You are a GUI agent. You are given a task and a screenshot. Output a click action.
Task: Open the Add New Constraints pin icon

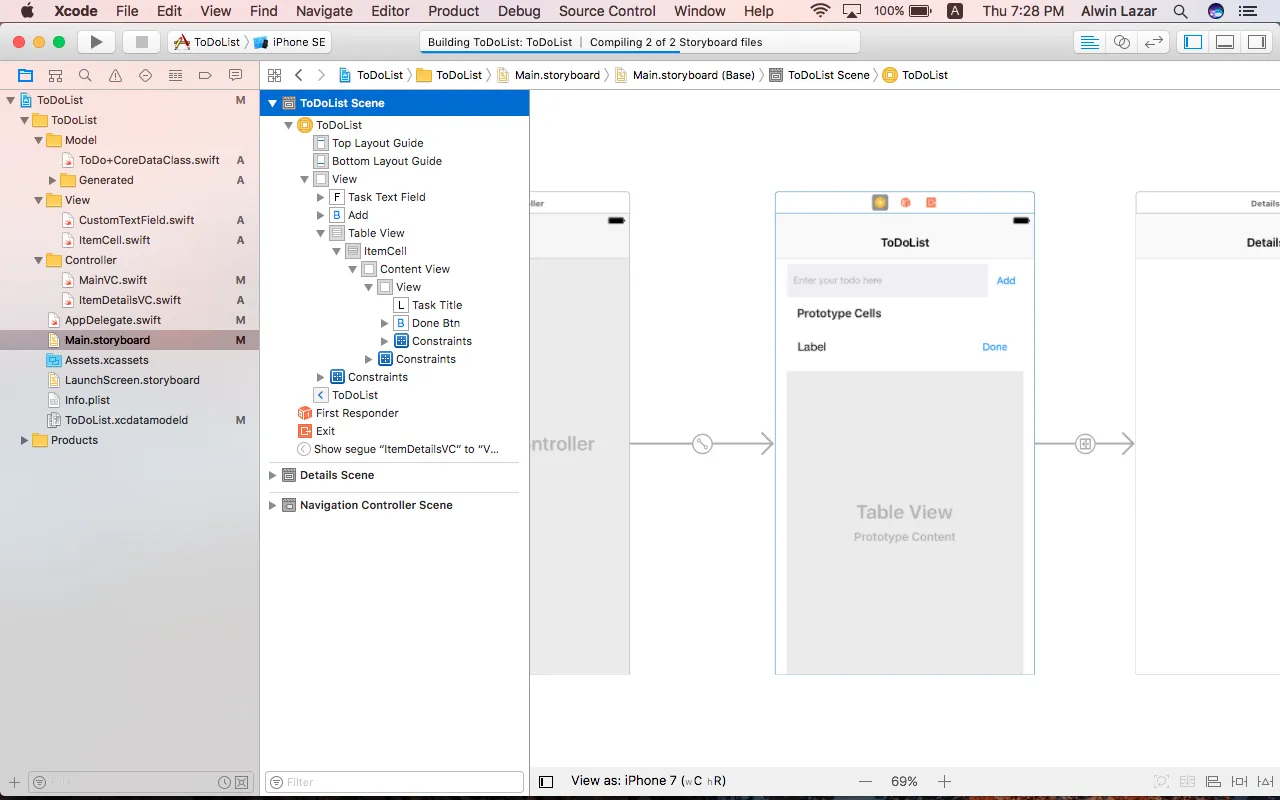click(x=1239, y=781)
